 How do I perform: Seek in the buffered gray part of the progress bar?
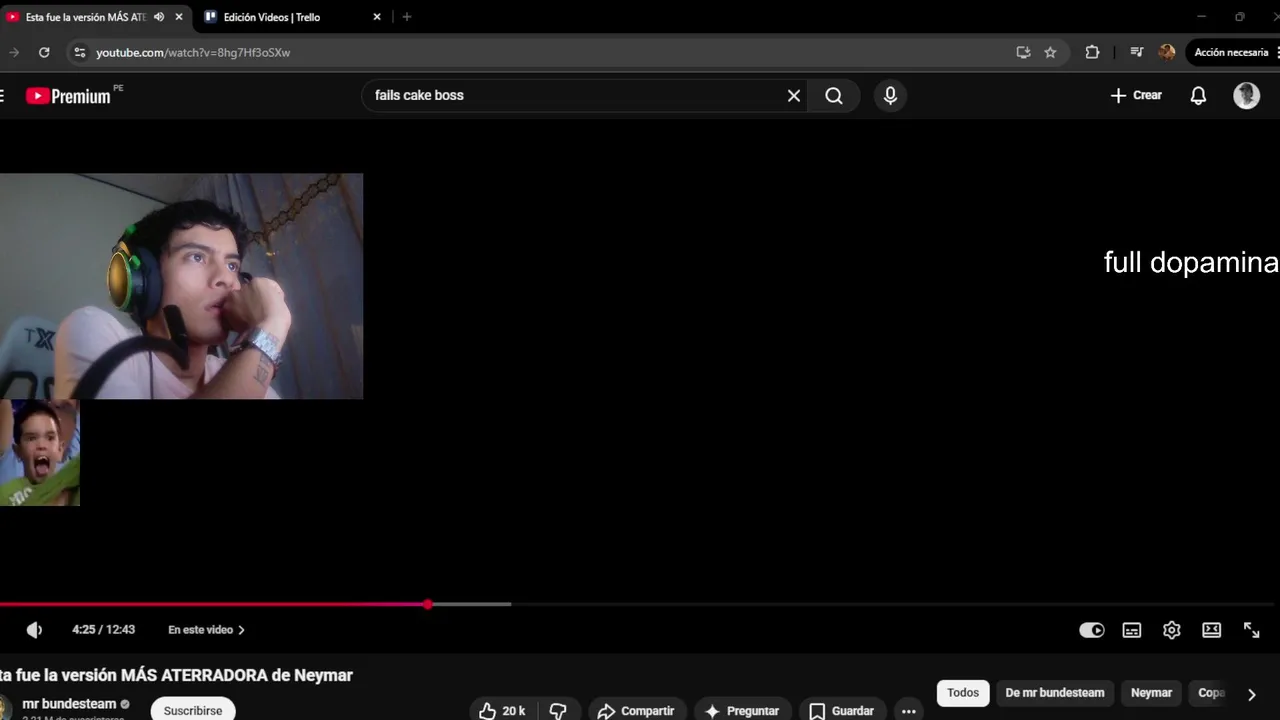click(x=472, y=604)
